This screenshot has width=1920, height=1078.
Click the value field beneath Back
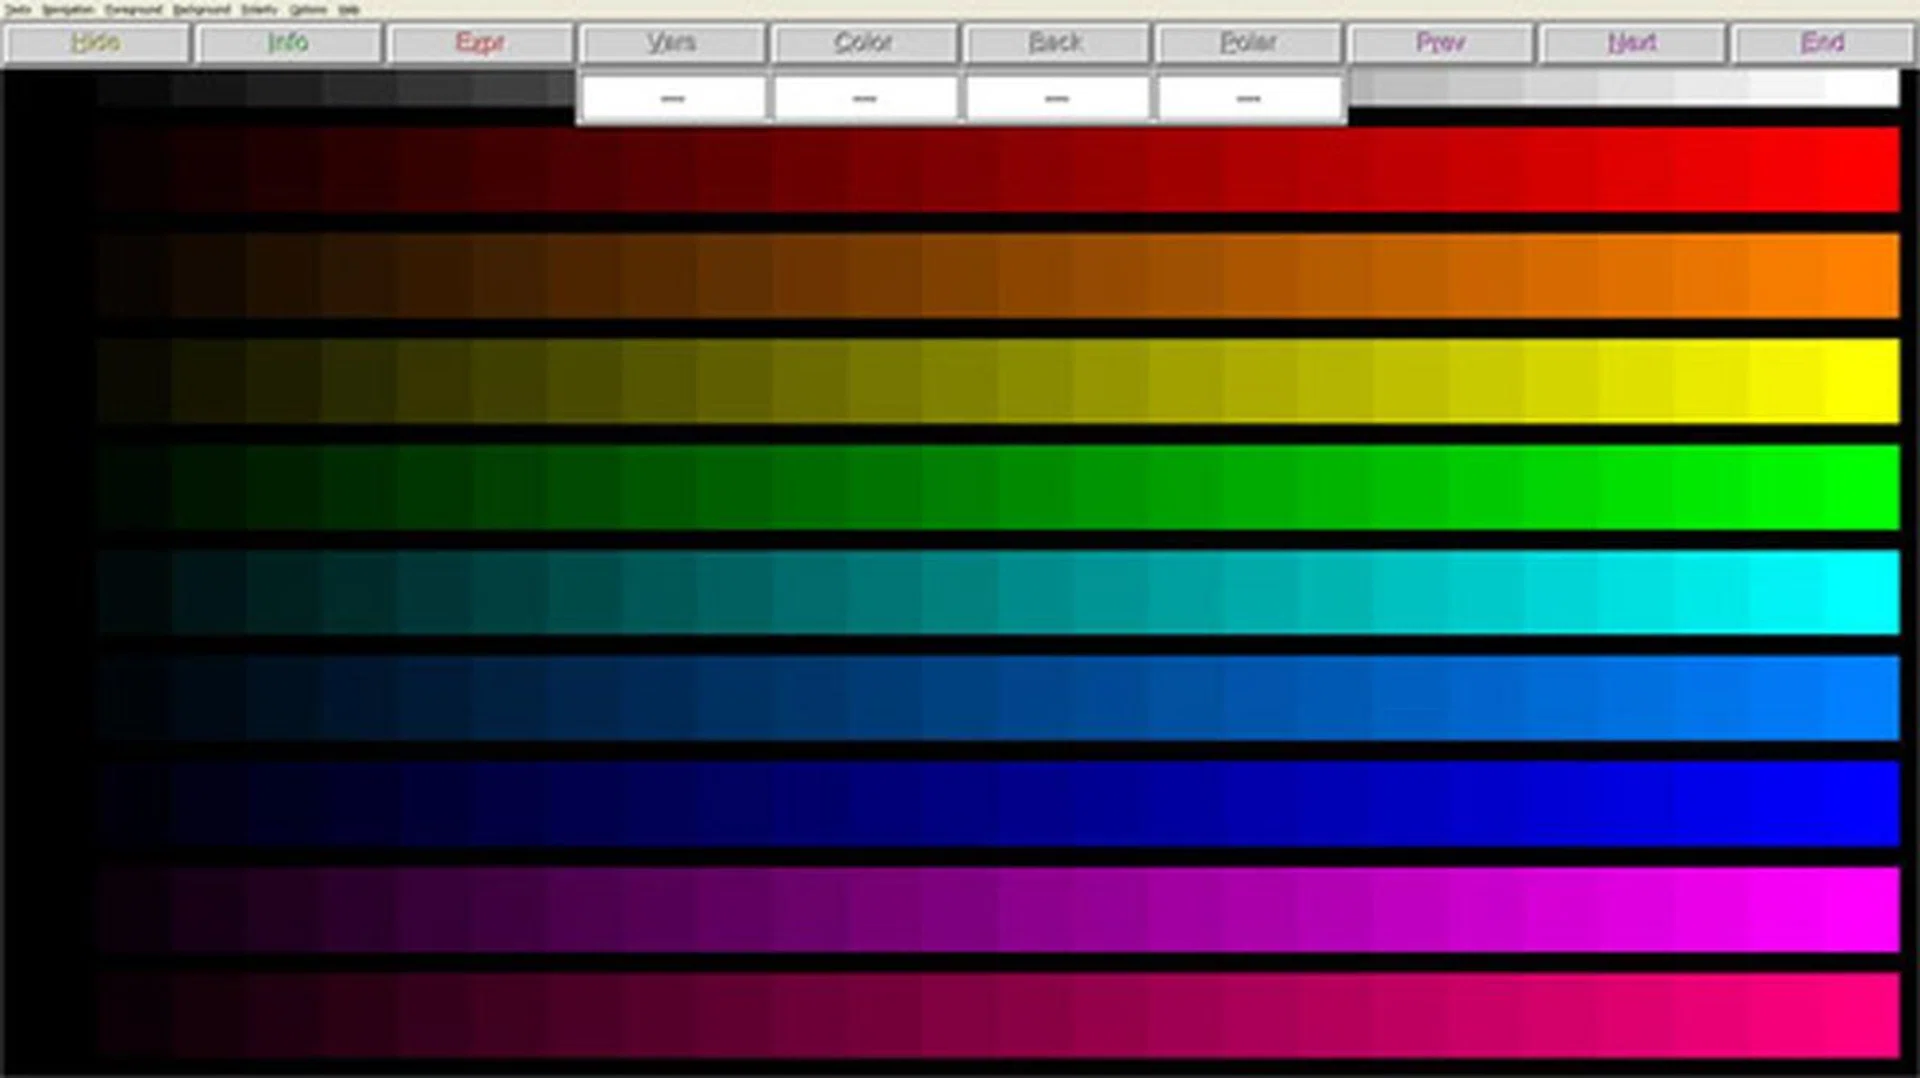1056,98
